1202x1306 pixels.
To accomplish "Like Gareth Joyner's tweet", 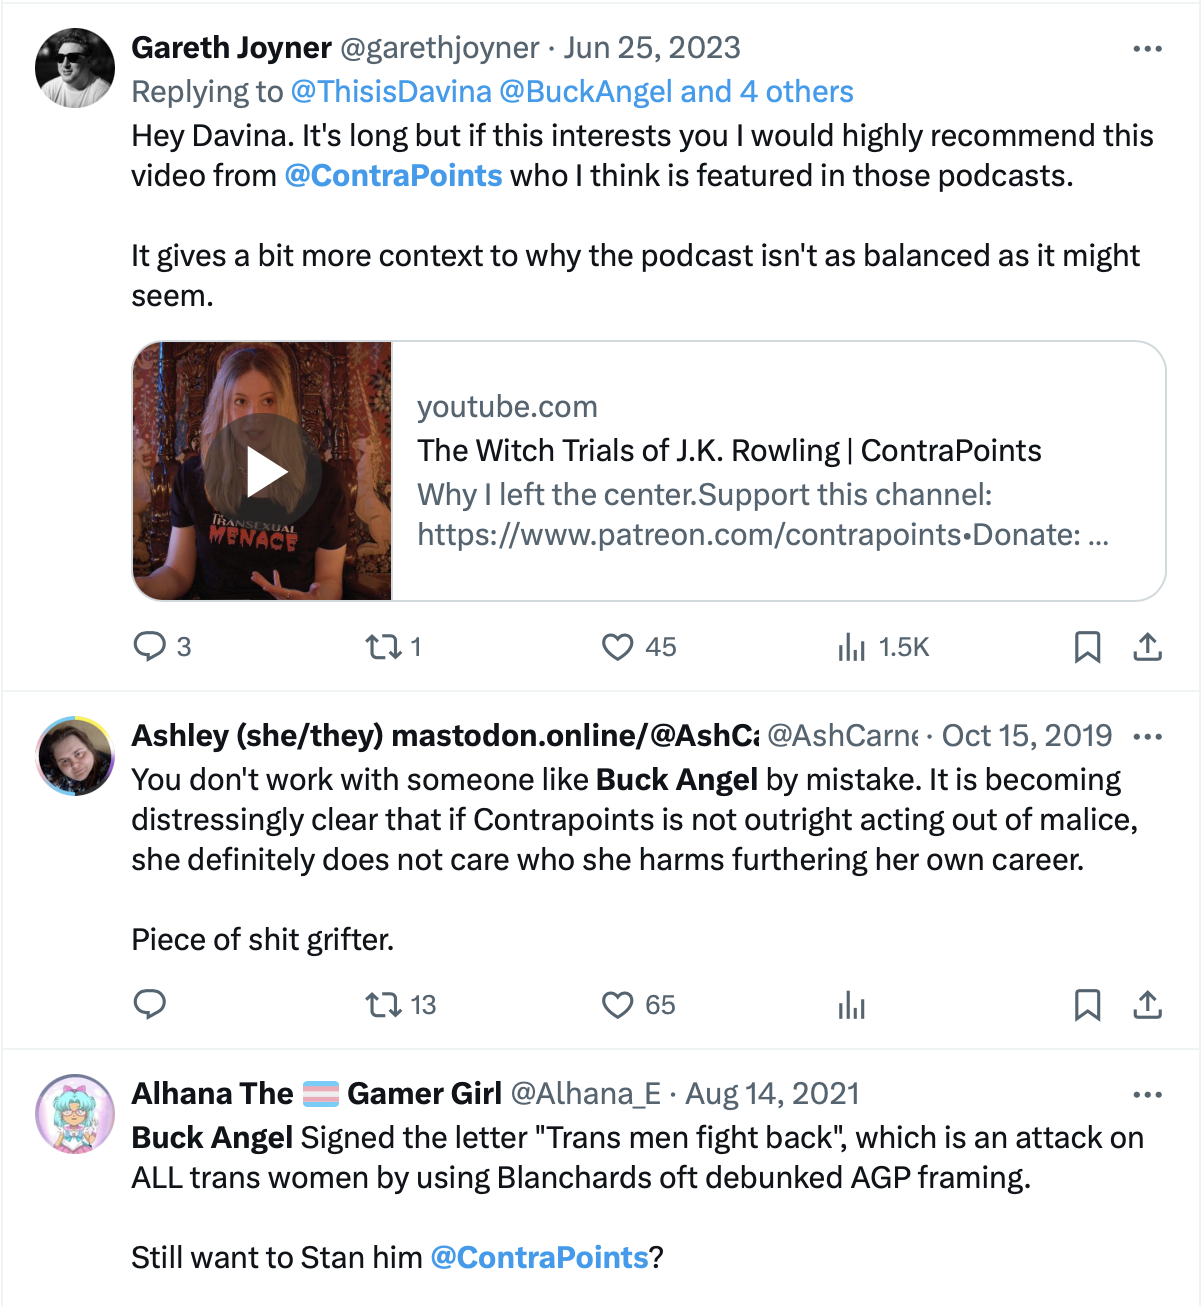I will click(x=618, y=647).
